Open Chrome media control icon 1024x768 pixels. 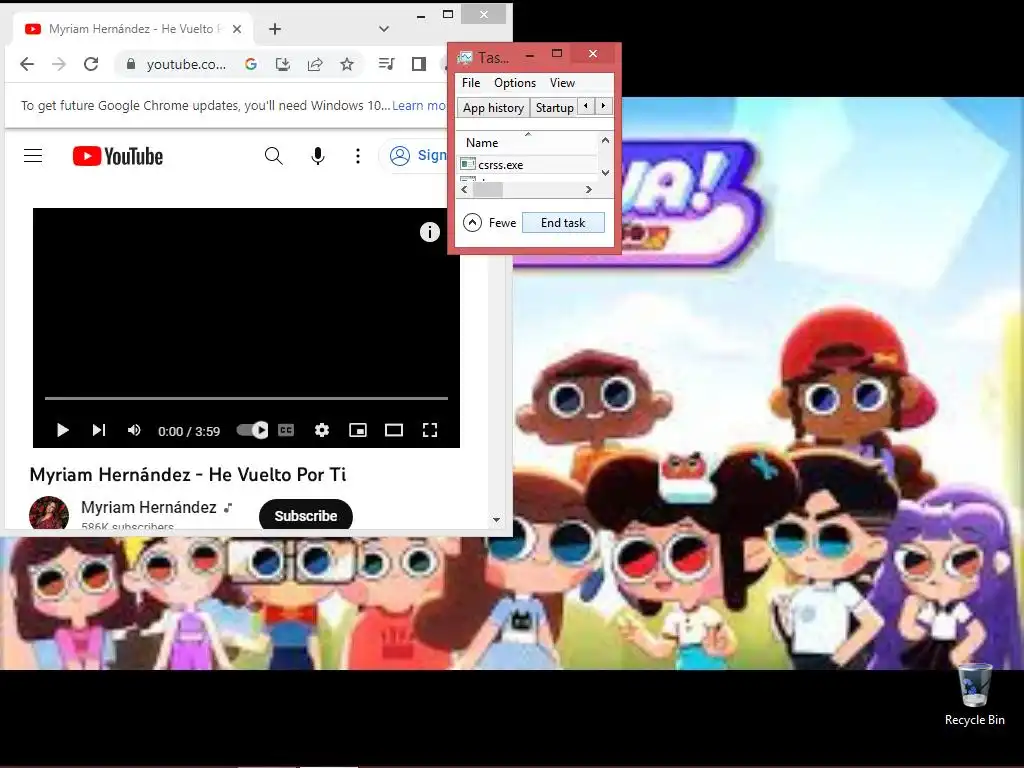[x=387, y=64]
